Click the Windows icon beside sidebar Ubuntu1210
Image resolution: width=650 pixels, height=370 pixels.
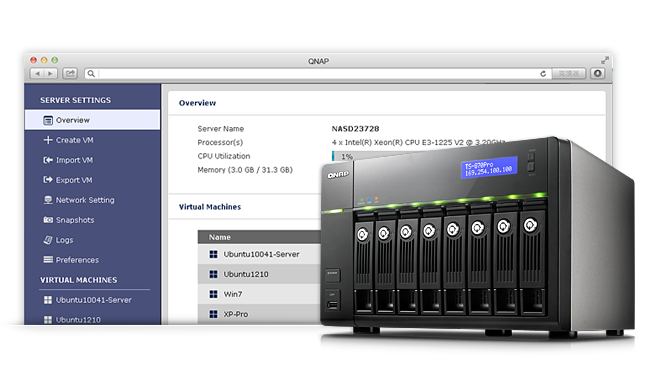pyautogui.click(x=48, y=319)
